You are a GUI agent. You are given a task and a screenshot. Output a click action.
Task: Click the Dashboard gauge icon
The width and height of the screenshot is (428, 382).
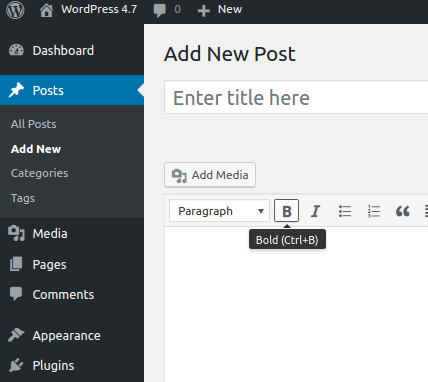pyautogui.click(x=16, y=50)
